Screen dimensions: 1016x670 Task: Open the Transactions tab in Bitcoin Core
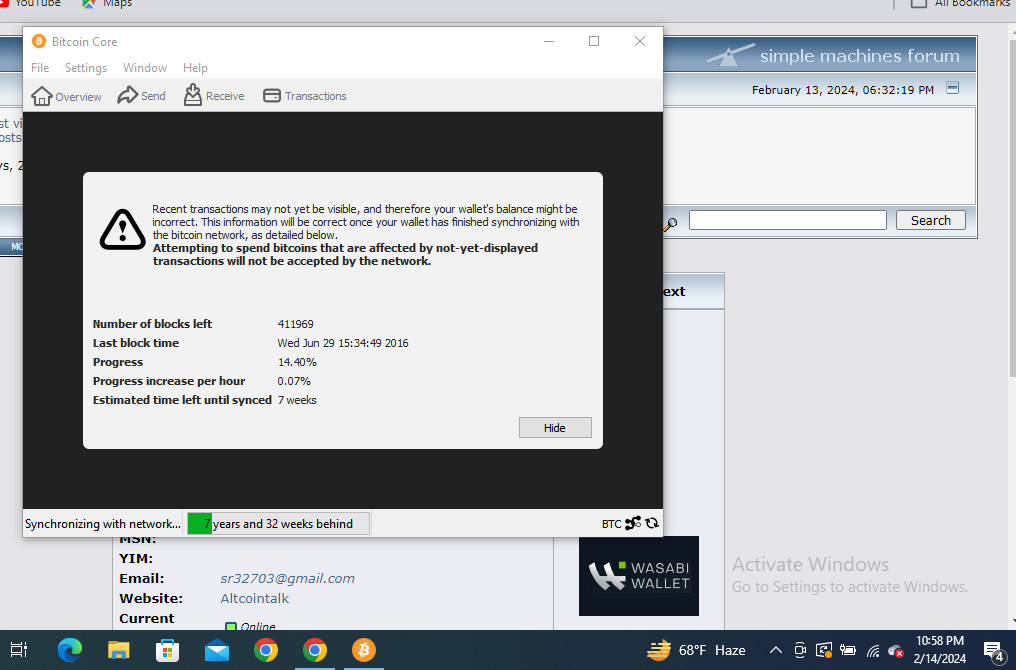coord(305,96)
